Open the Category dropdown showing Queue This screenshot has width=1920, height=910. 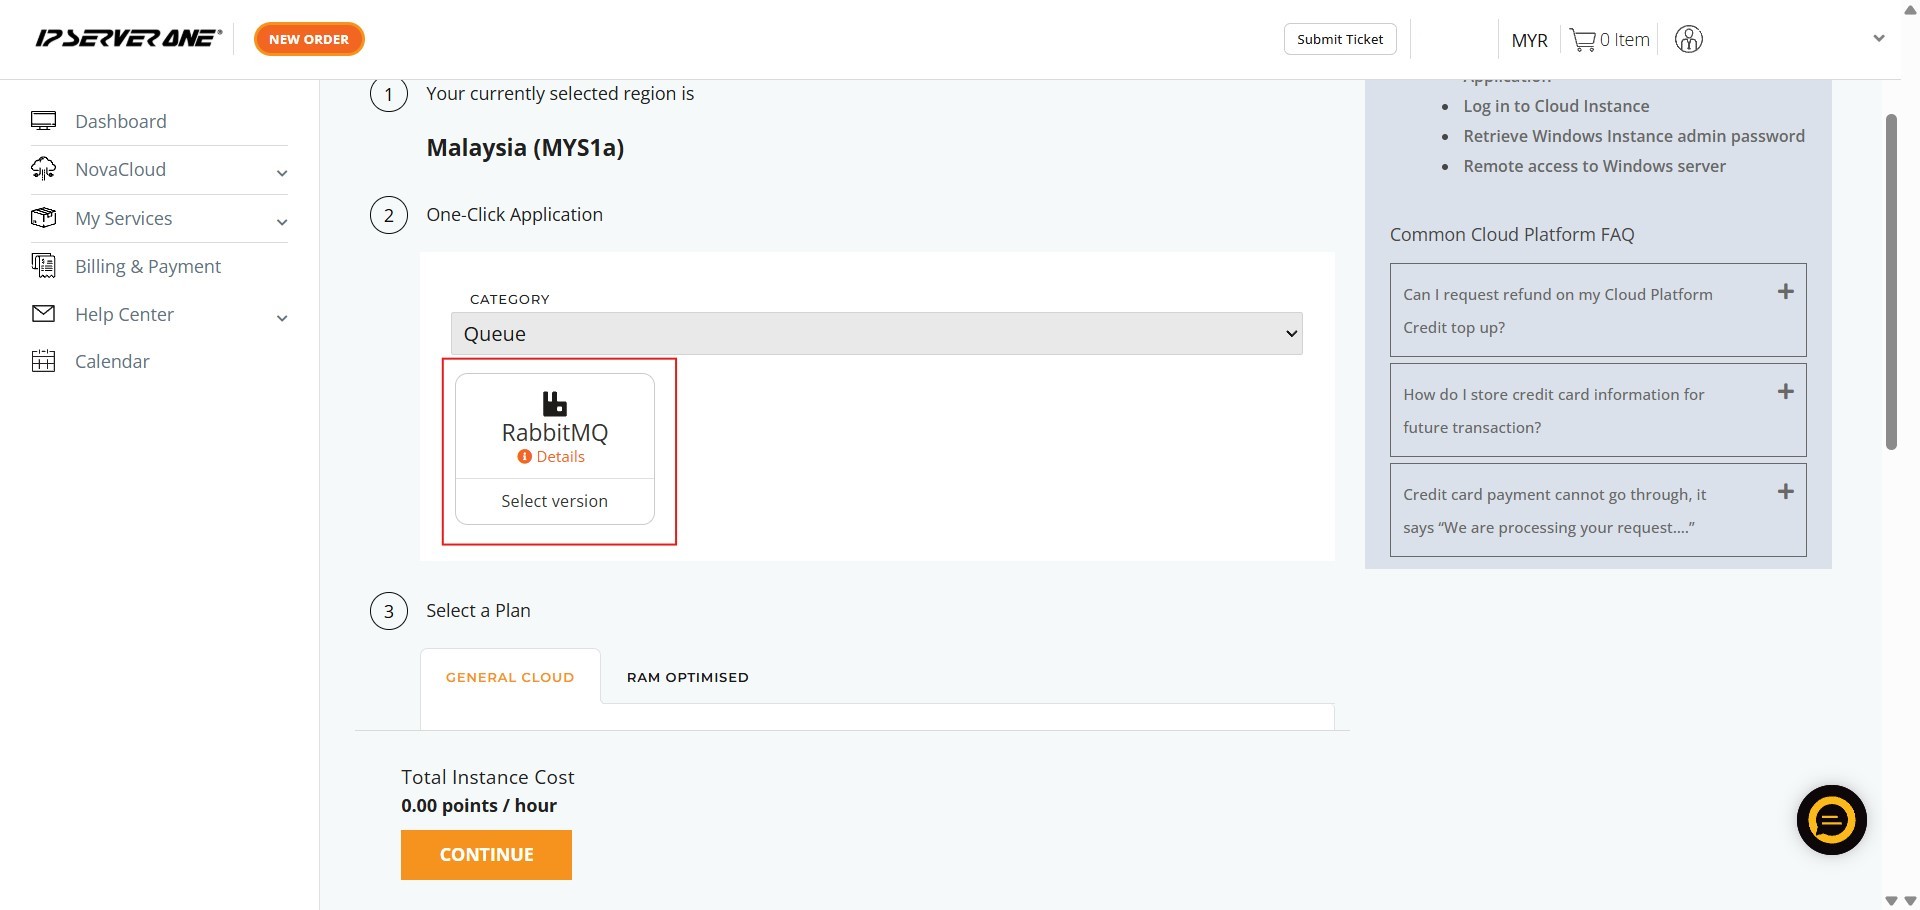point(876,334)
